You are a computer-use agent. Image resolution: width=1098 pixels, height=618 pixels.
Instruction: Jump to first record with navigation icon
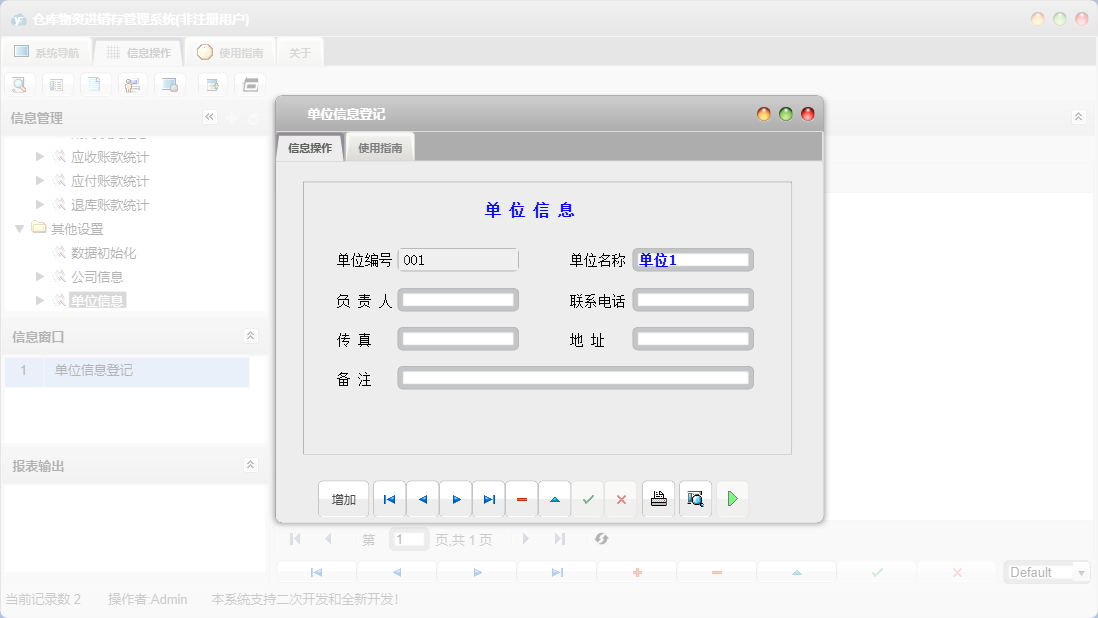(389, 498)
